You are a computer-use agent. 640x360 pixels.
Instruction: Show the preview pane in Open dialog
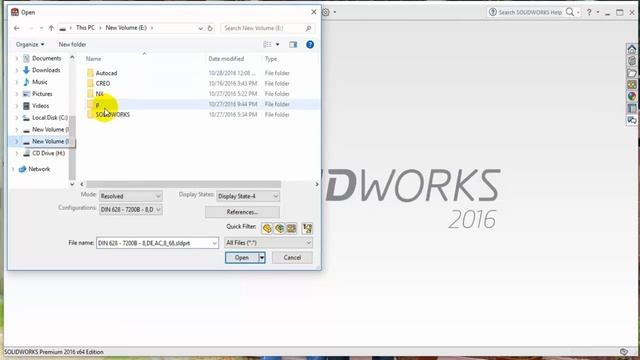click(x=293, y=44)
